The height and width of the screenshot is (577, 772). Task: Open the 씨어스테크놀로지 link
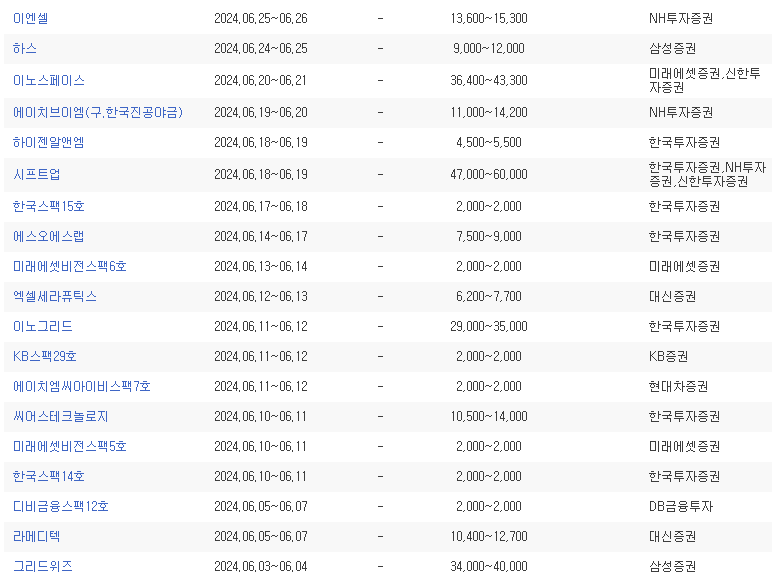click(x=61, y=417)
